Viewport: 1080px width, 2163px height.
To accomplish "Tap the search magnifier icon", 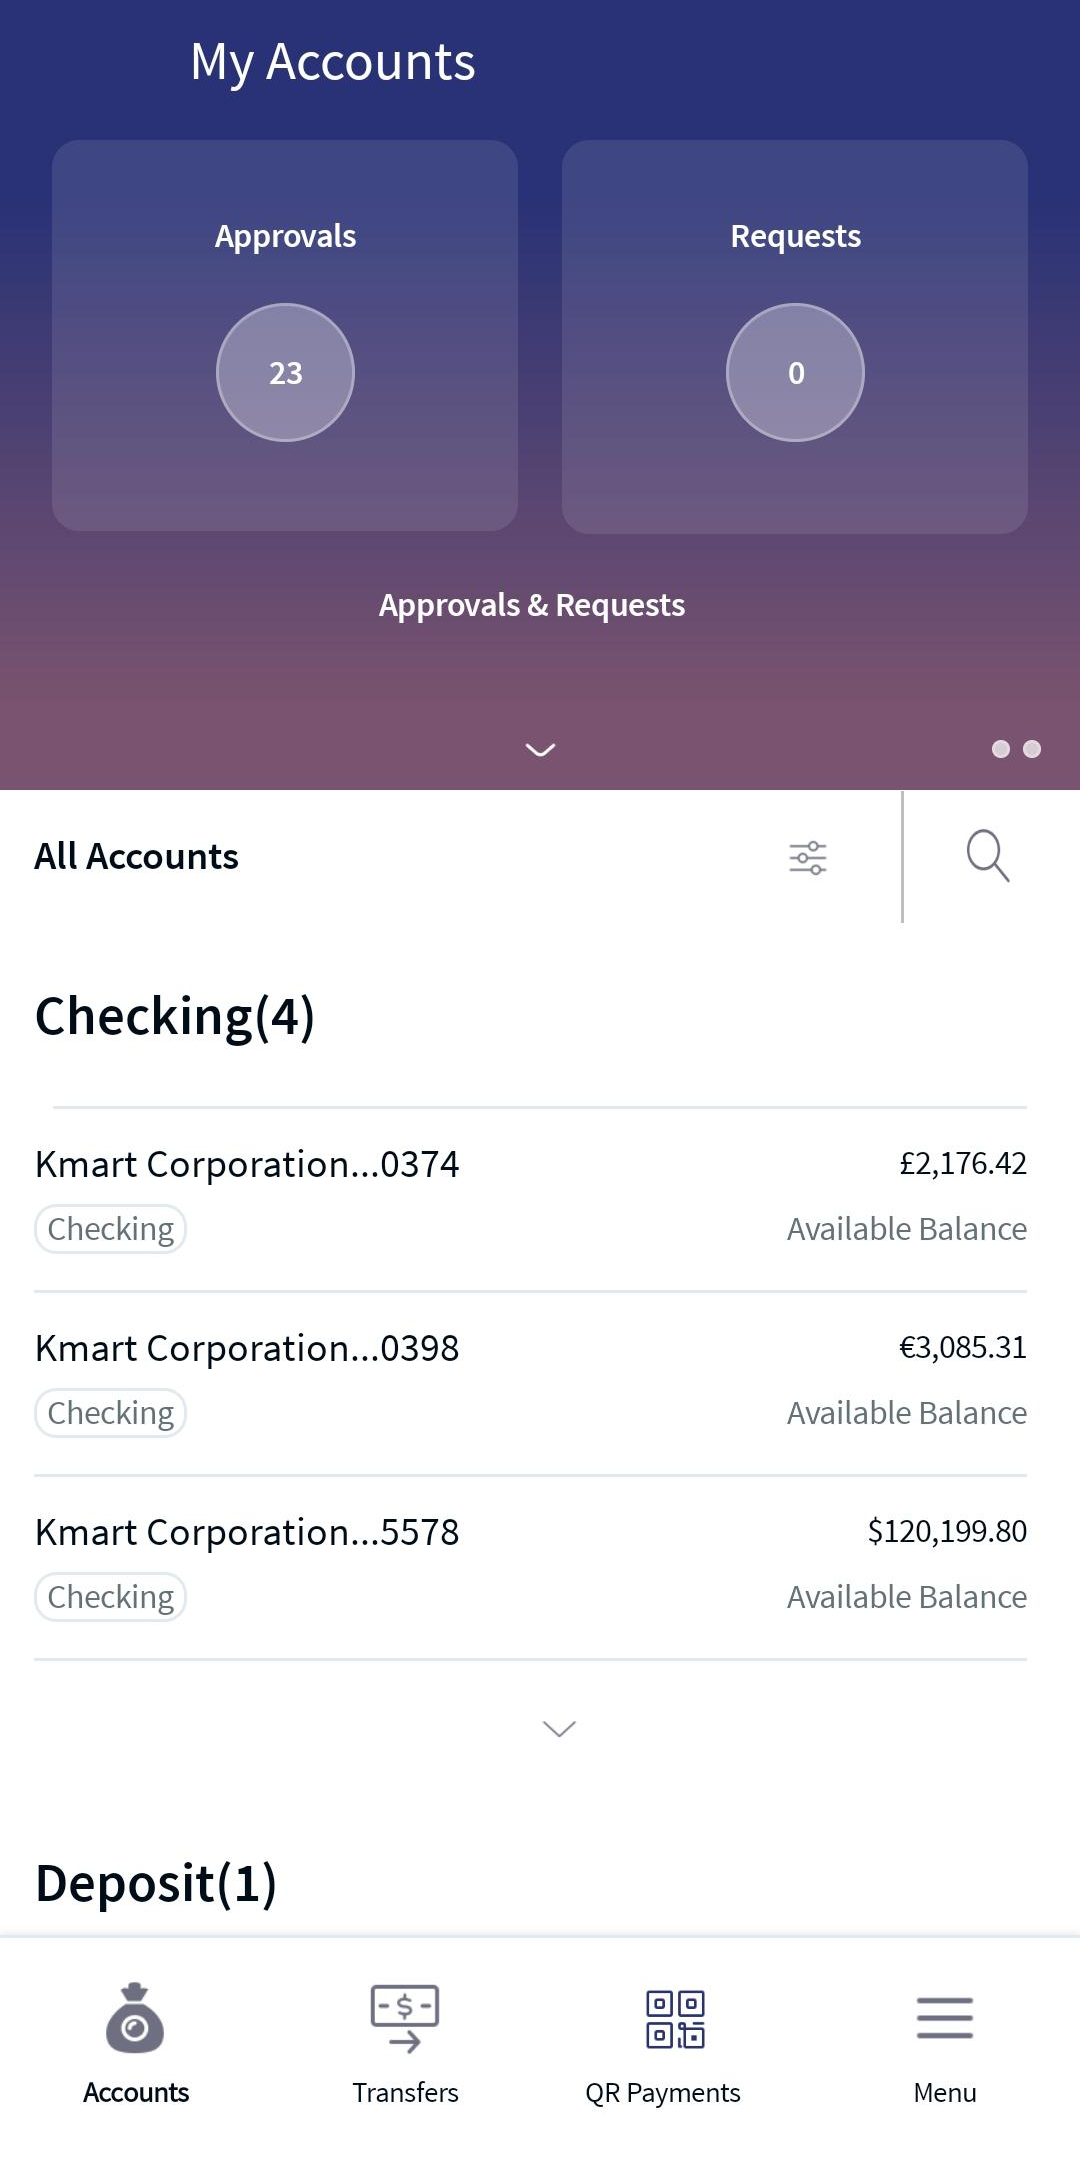I will tap(988, 856).
